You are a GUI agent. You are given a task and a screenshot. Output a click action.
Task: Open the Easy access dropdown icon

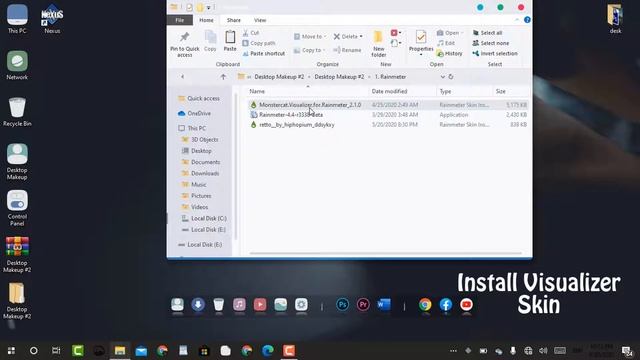(396, 43)
